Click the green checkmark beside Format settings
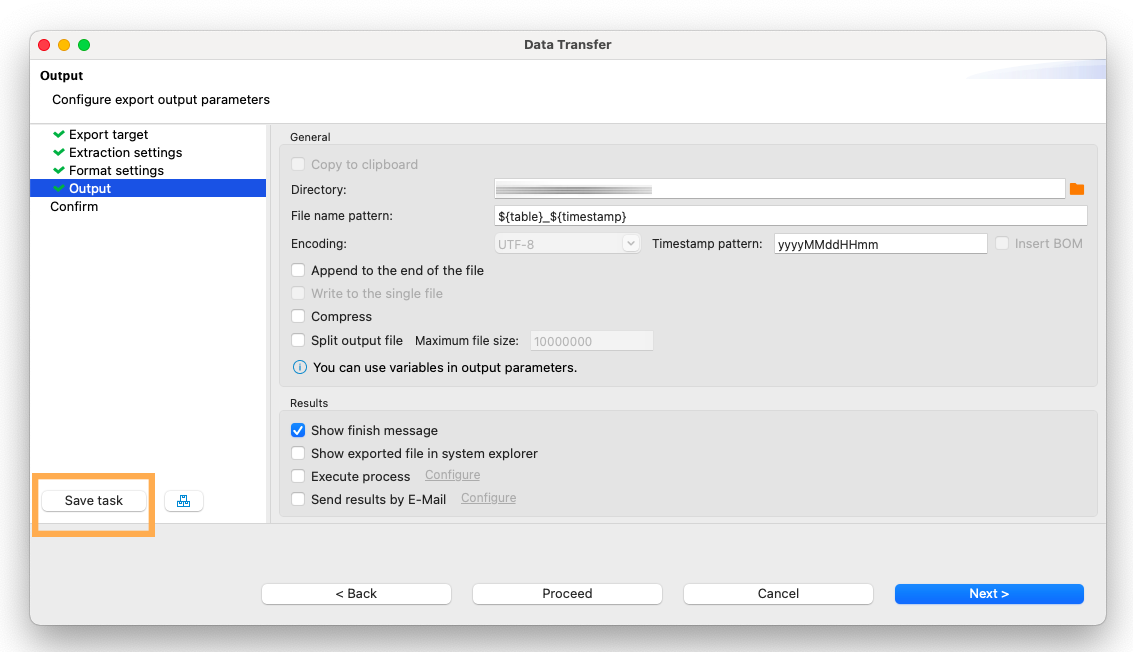The image size is (1133, 652). [x=58, y=170]
